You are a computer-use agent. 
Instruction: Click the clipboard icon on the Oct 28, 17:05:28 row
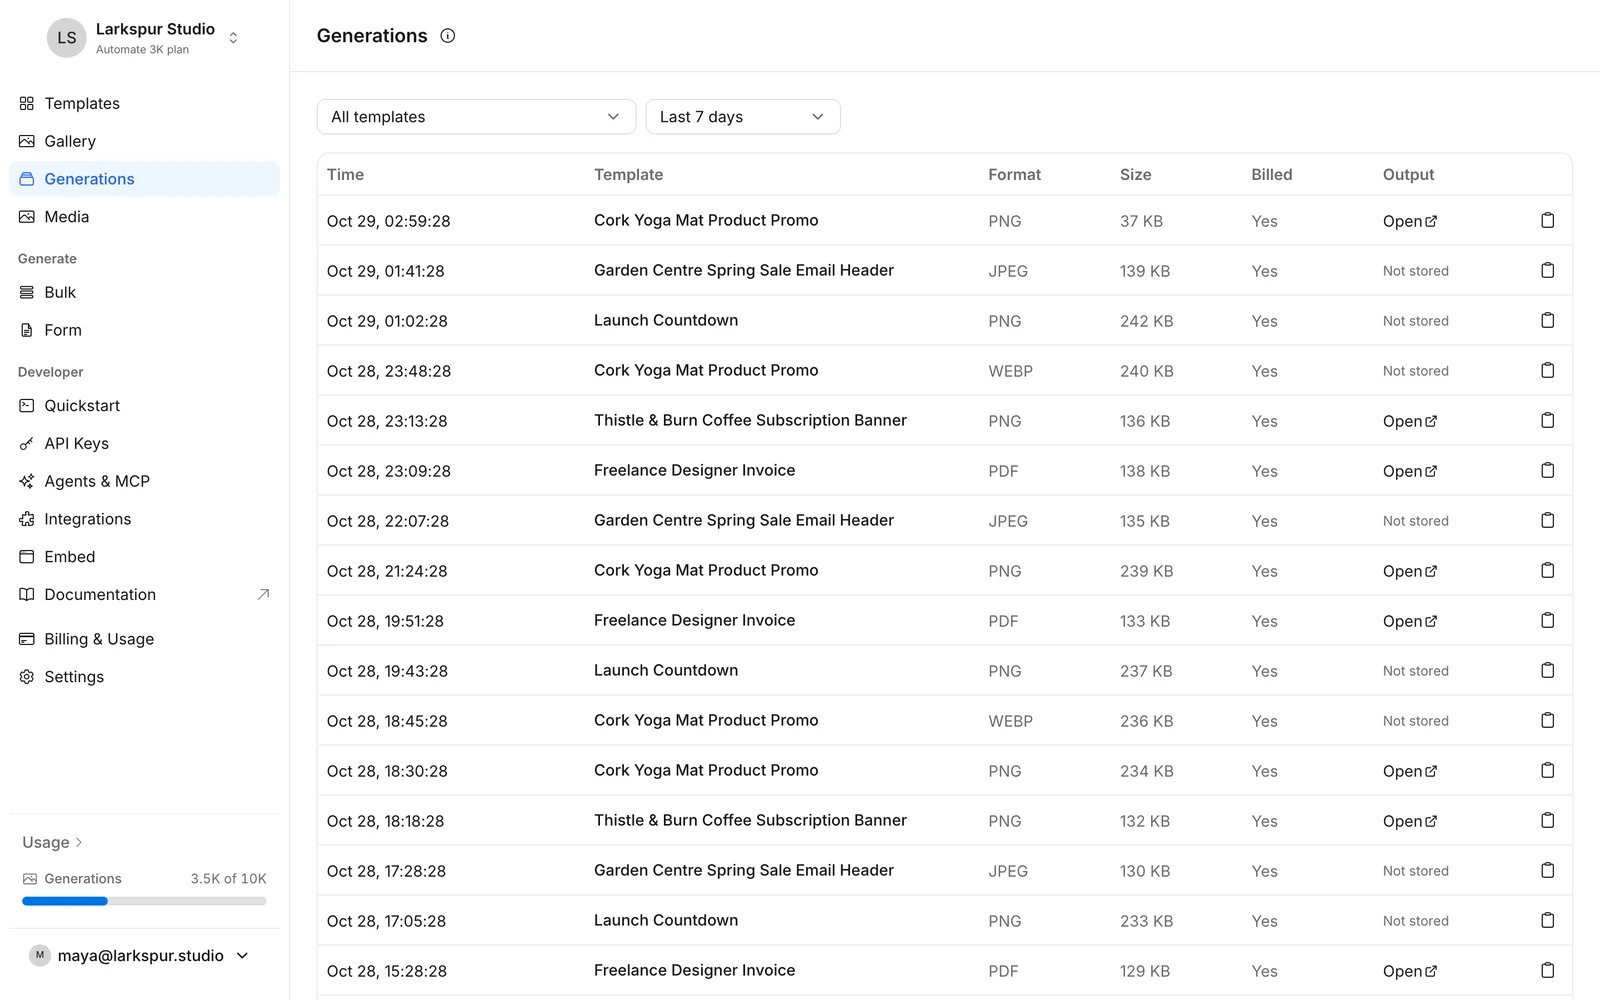(1547, 921)
